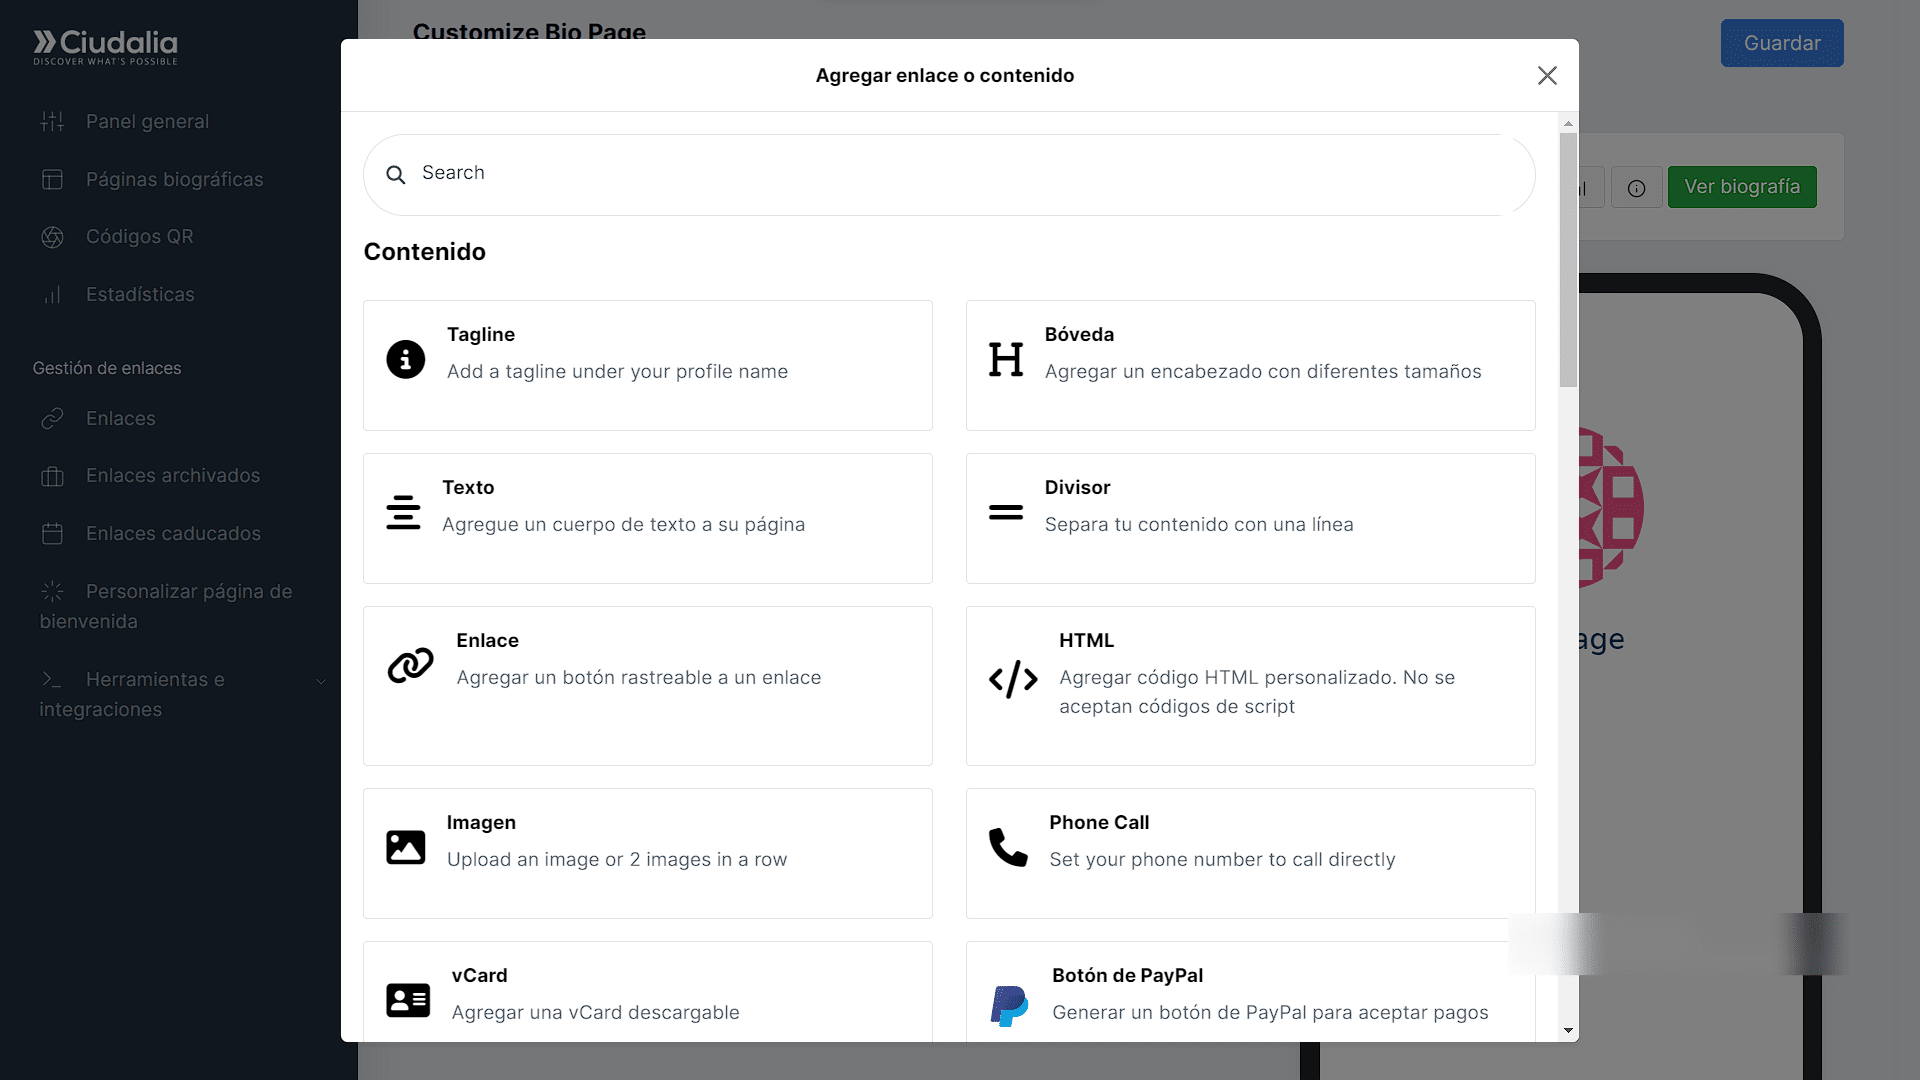Click the Texto alignment icon
This screenshot has height=1080, width=1920.
click(403, 512)
